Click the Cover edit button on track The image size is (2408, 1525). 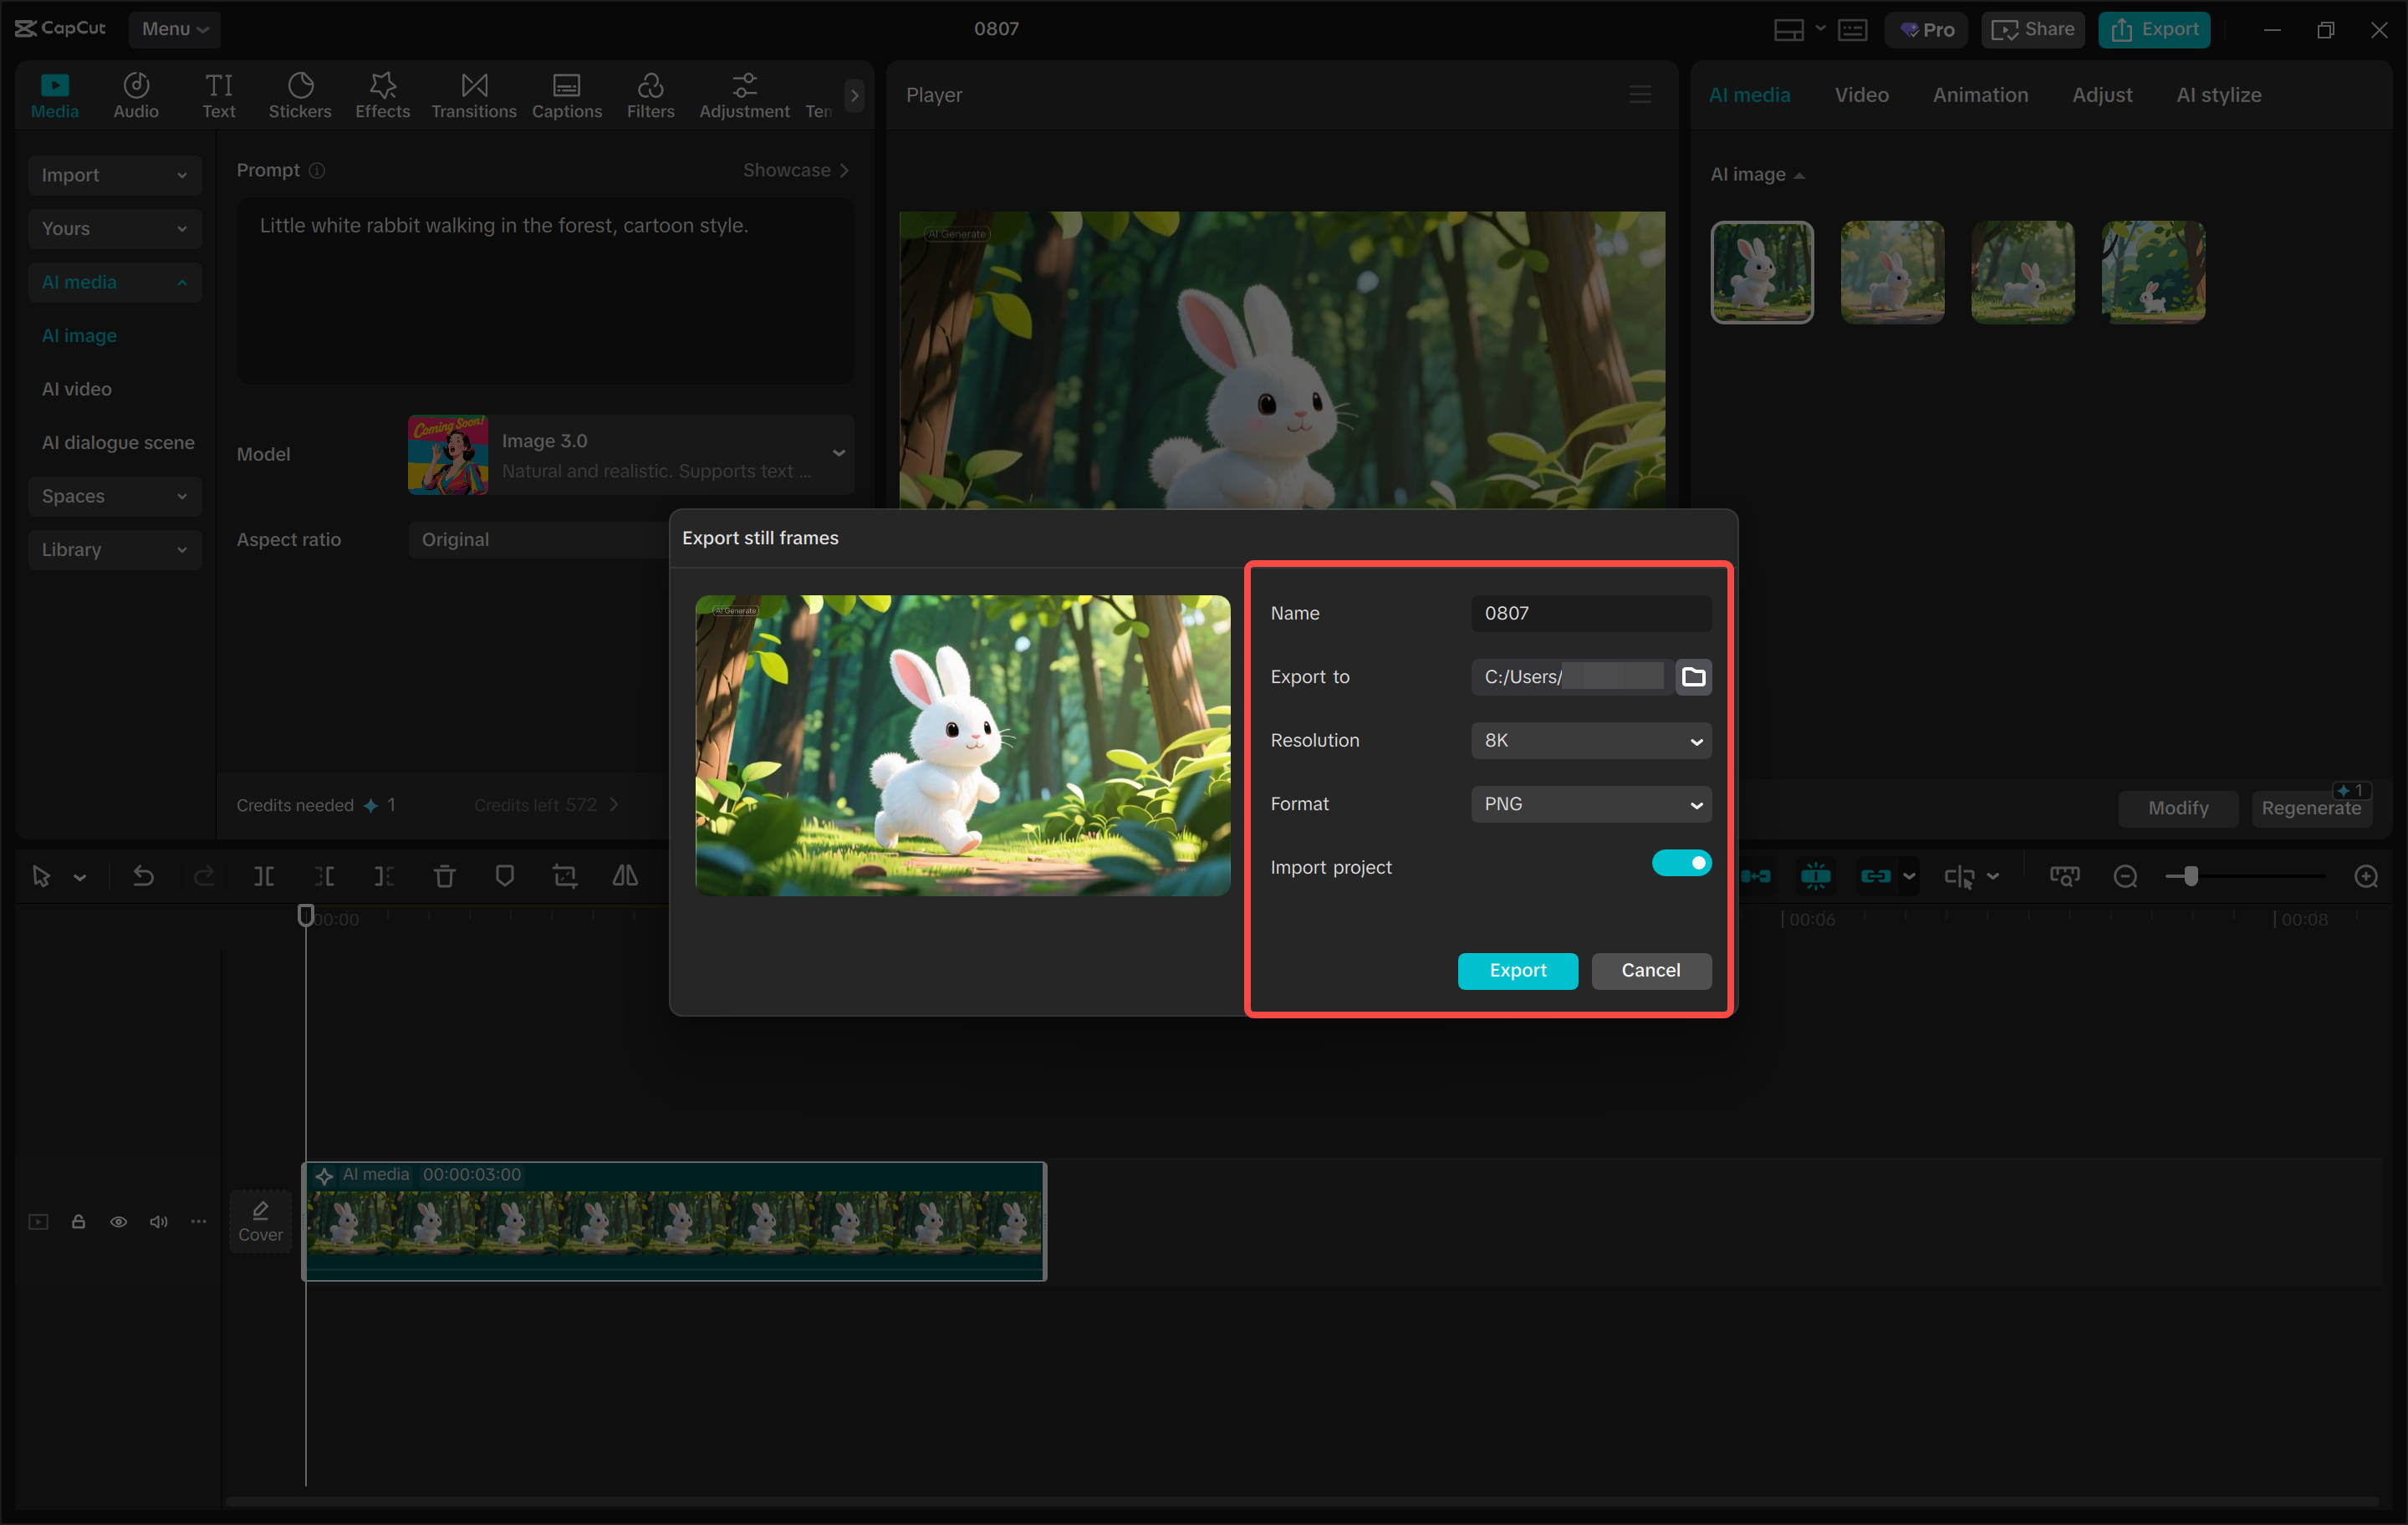[x=260, y=1221]
